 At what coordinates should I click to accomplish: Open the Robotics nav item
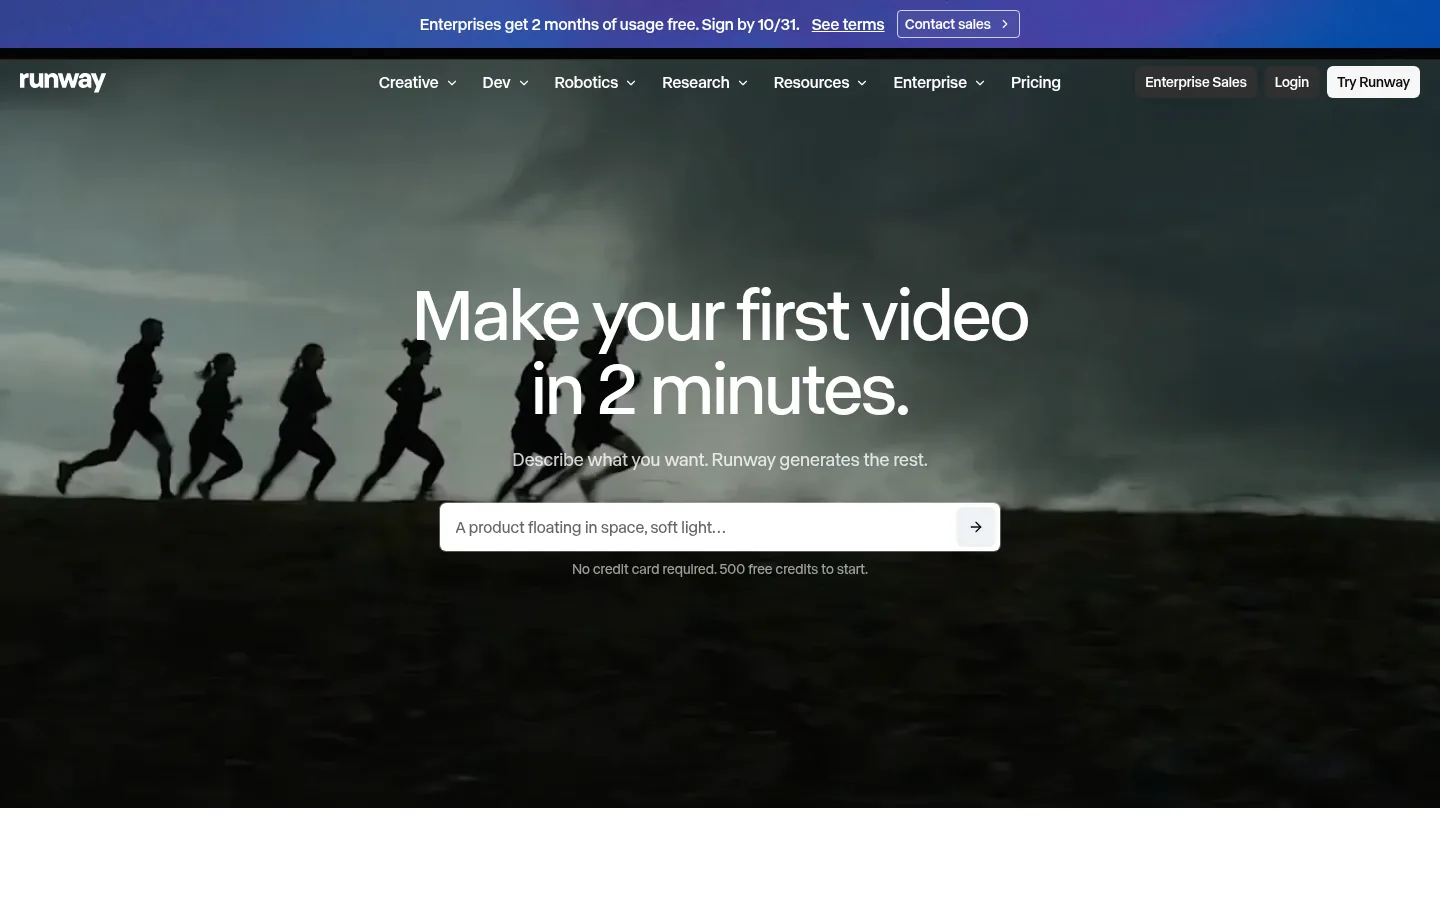595,82
